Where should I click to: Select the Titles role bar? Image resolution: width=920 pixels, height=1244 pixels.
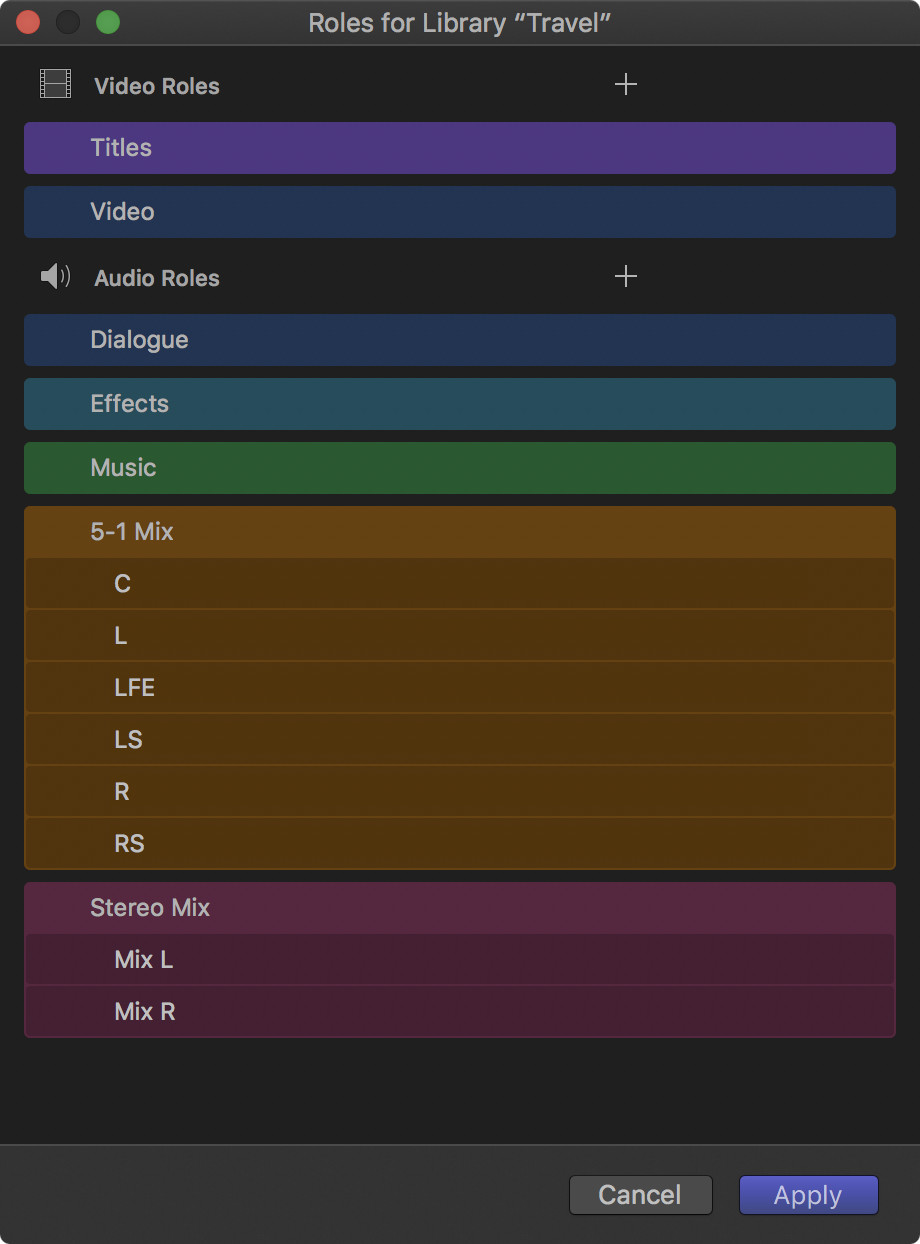(x=460, y=147)
